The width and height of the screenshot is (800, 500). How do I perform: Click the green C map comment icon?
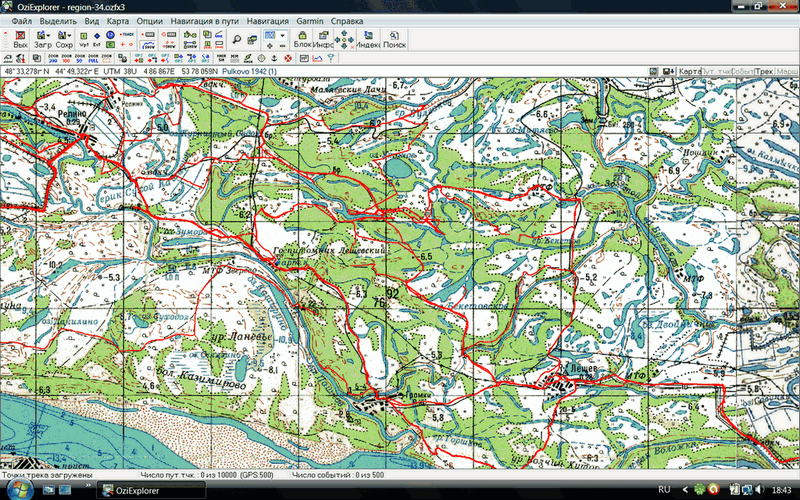(110, 44)
